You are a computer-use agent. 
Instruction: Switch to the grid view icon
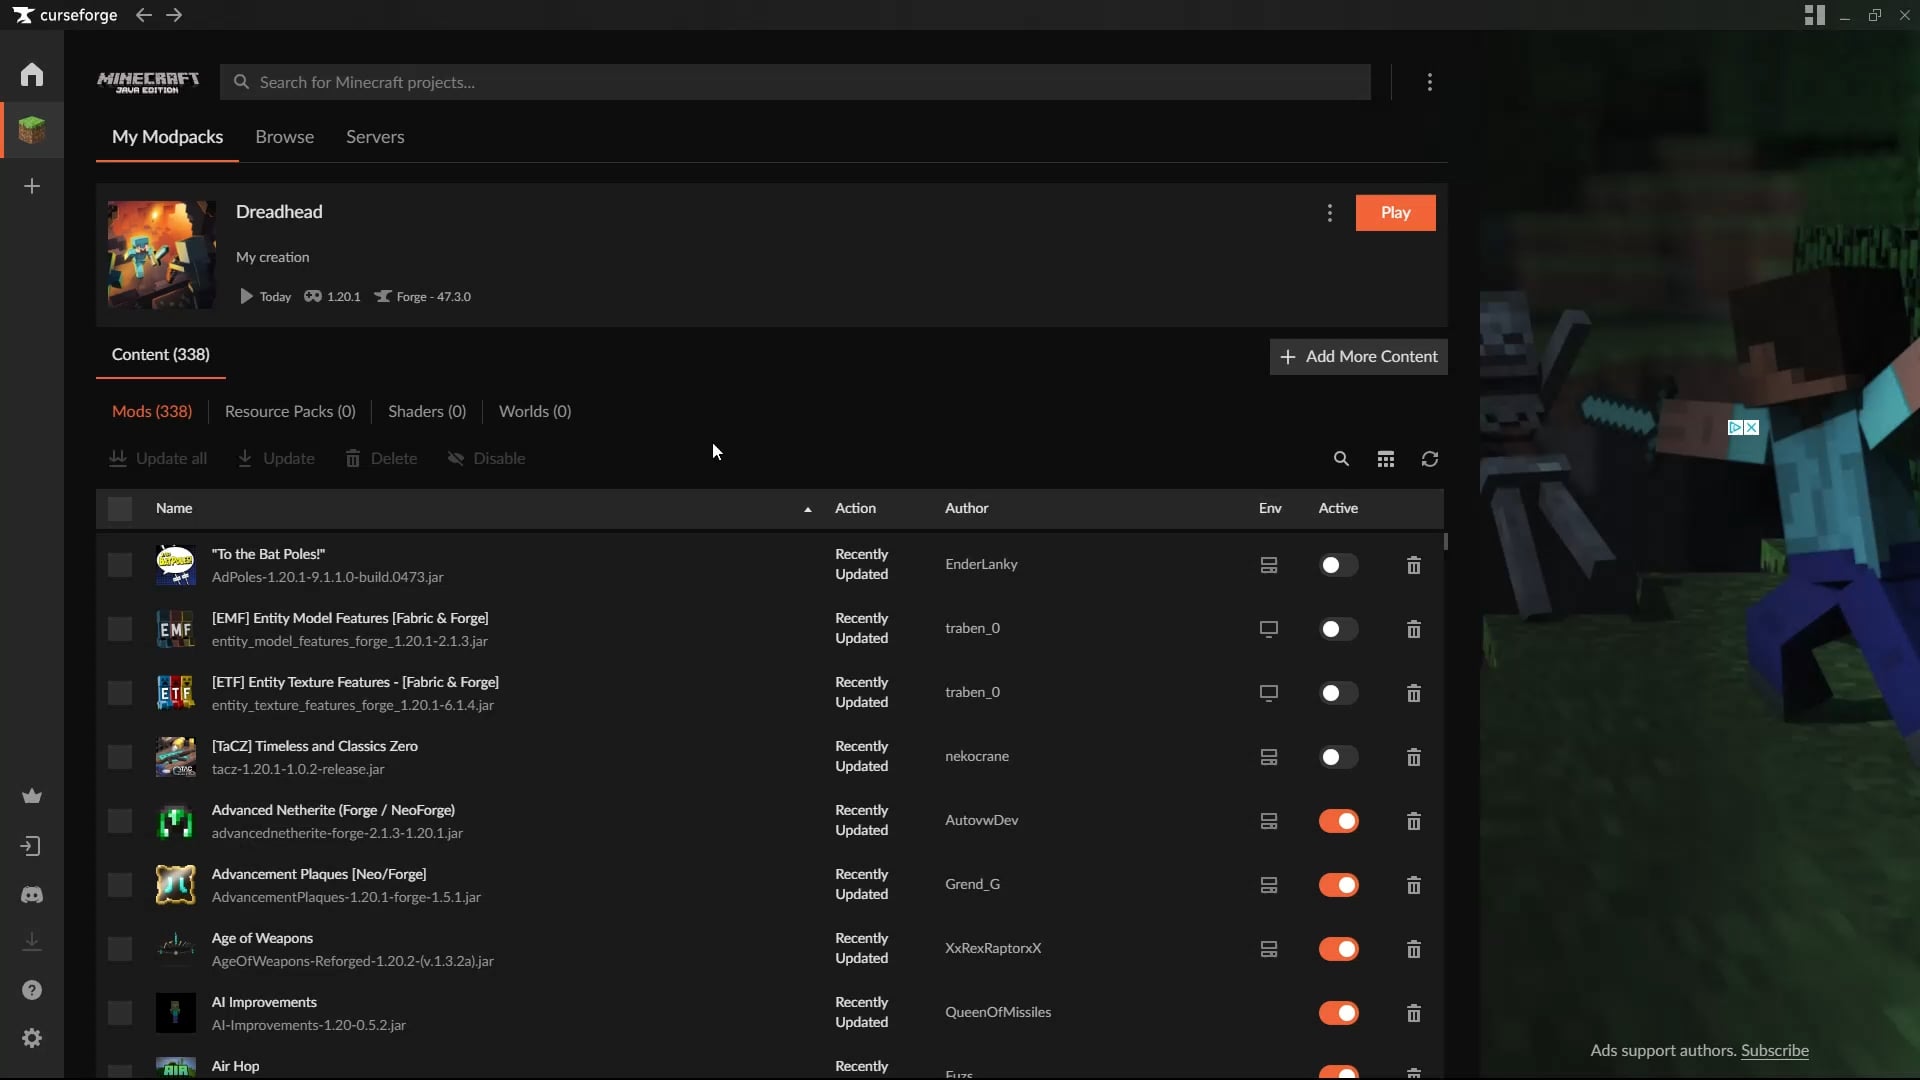(x=1385, y=458)
